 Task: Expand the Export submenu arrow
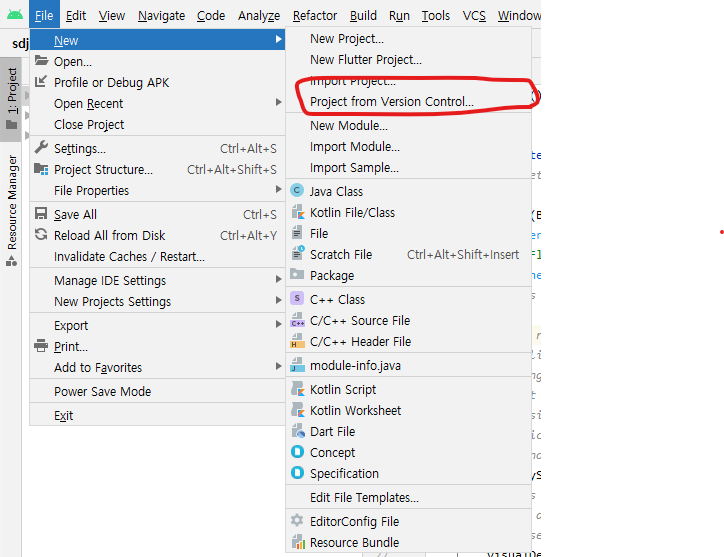tap(278, 324)
